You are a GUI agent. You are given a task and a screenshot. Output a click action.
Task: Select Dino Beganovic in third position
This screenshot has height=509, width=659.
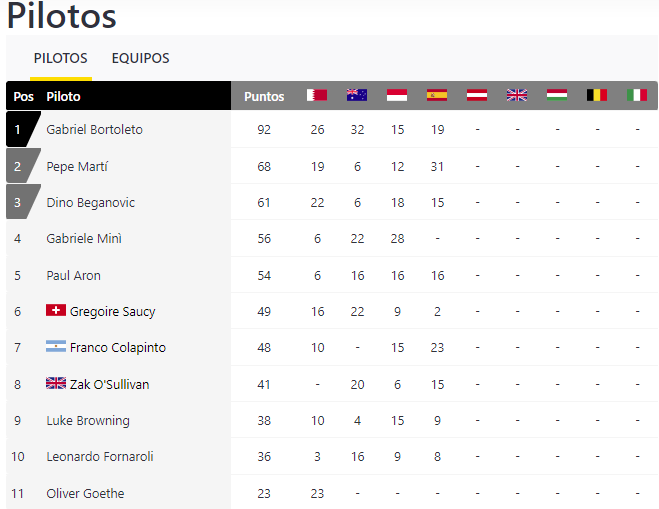click(x=90, y=203)
